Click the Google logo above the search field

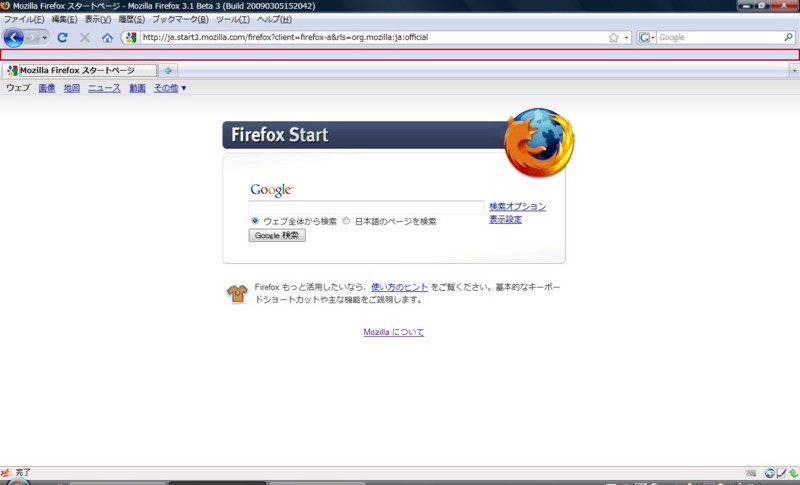tap(272, 190)
